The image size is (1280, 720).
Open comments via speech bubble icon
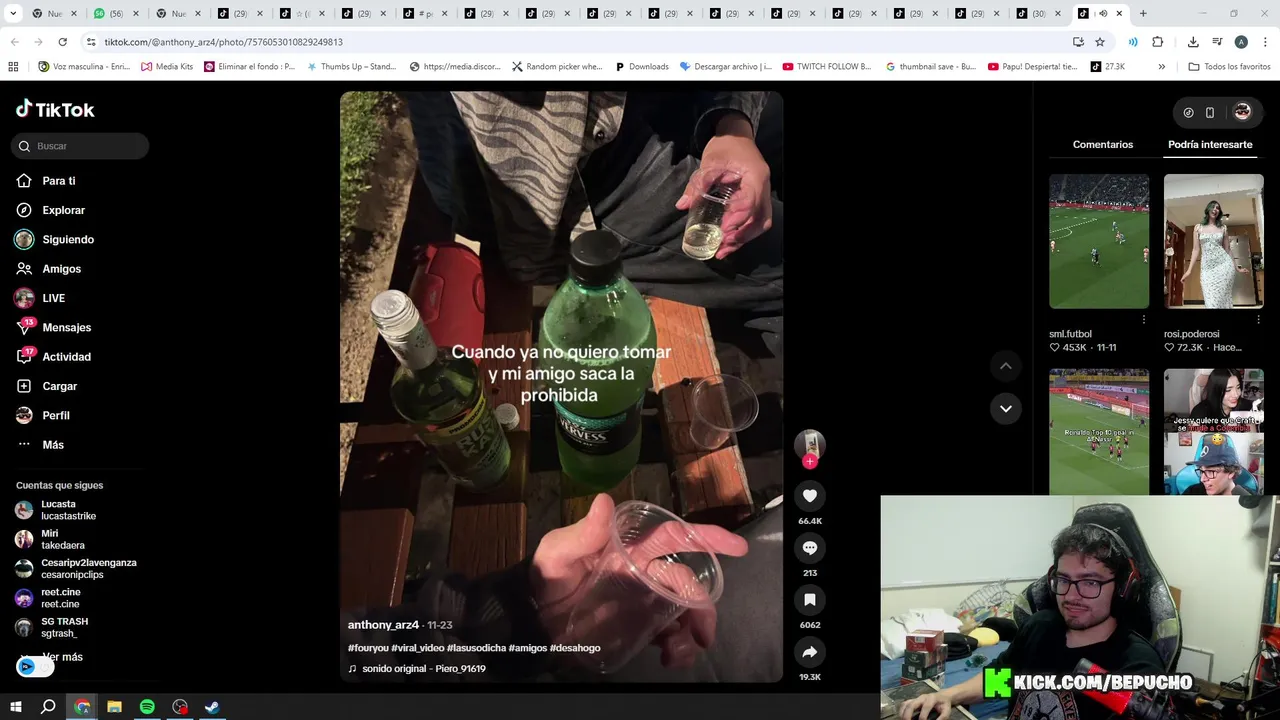810,548
